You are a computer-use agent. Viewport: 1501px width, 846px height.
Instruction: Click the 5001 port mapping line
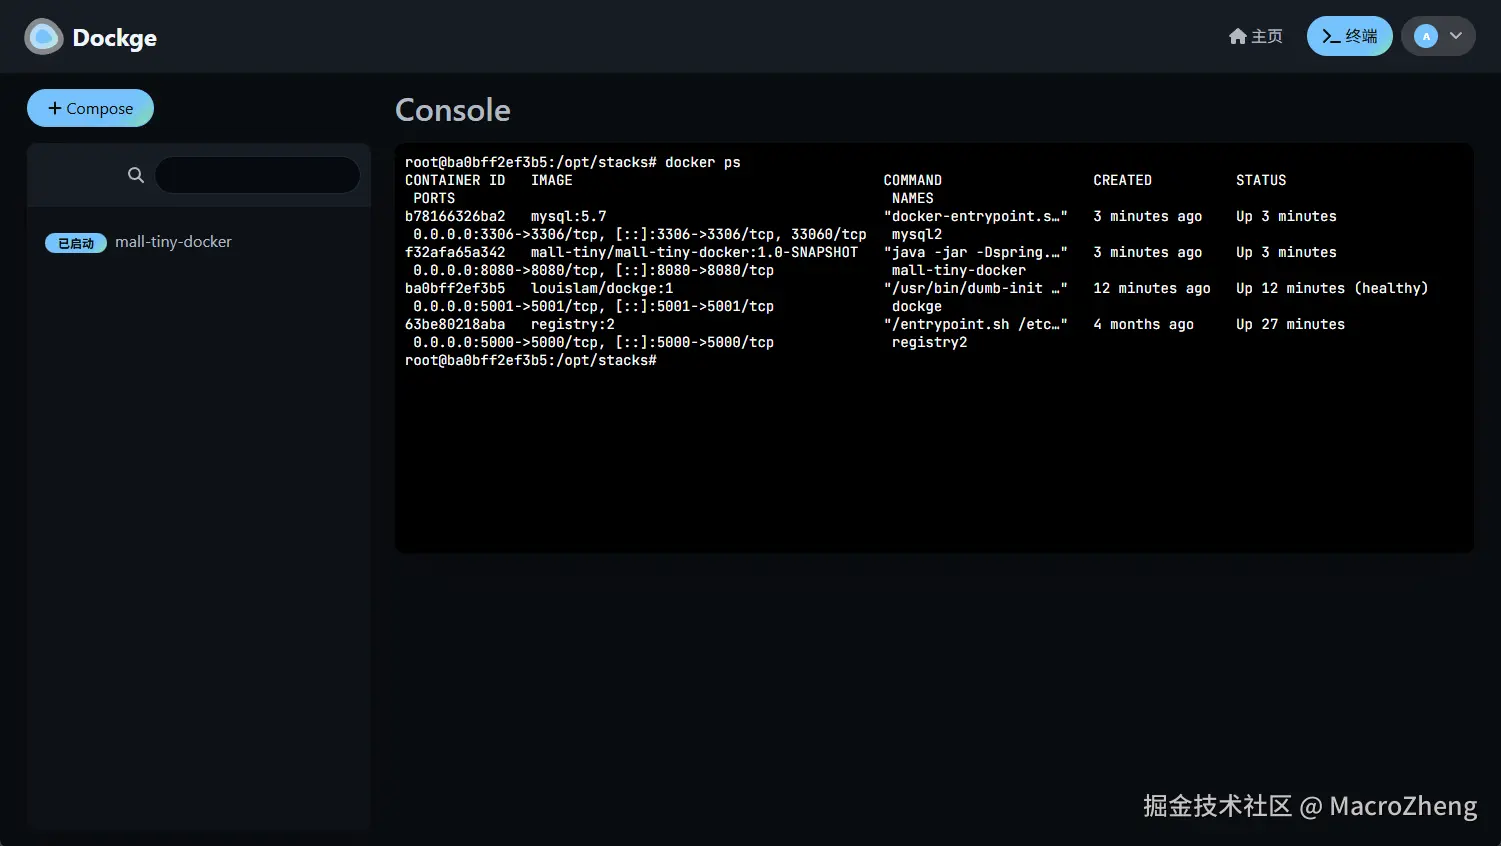click(594, 306)
